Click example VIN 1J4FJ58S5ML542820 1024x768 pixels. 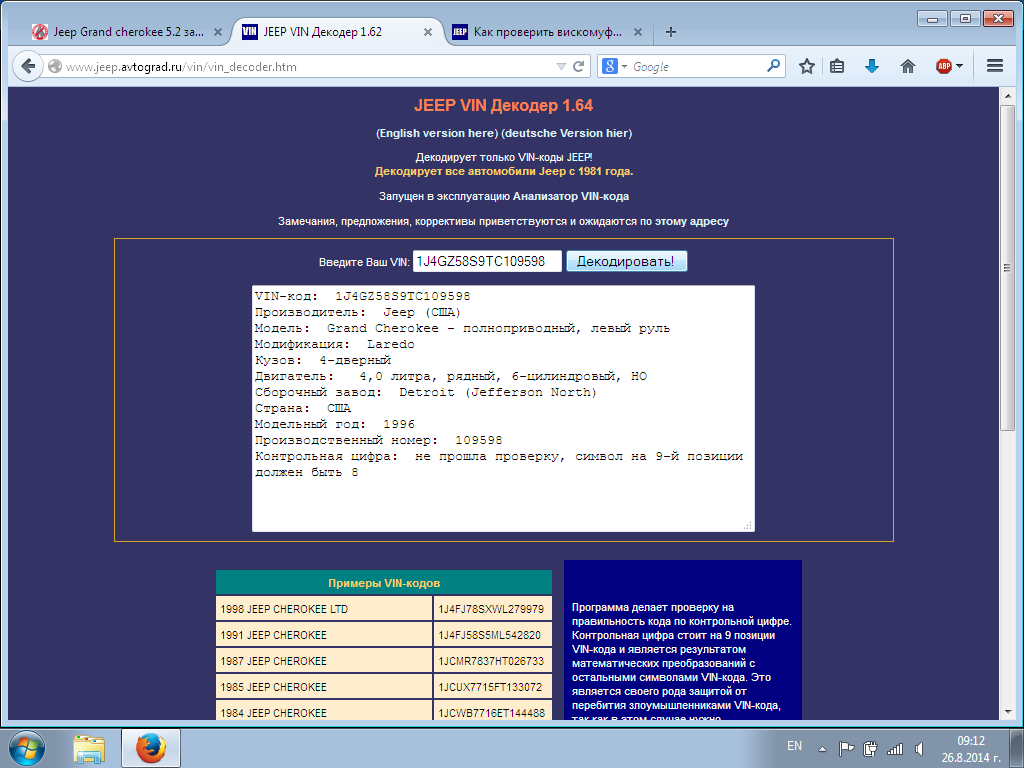489,635
